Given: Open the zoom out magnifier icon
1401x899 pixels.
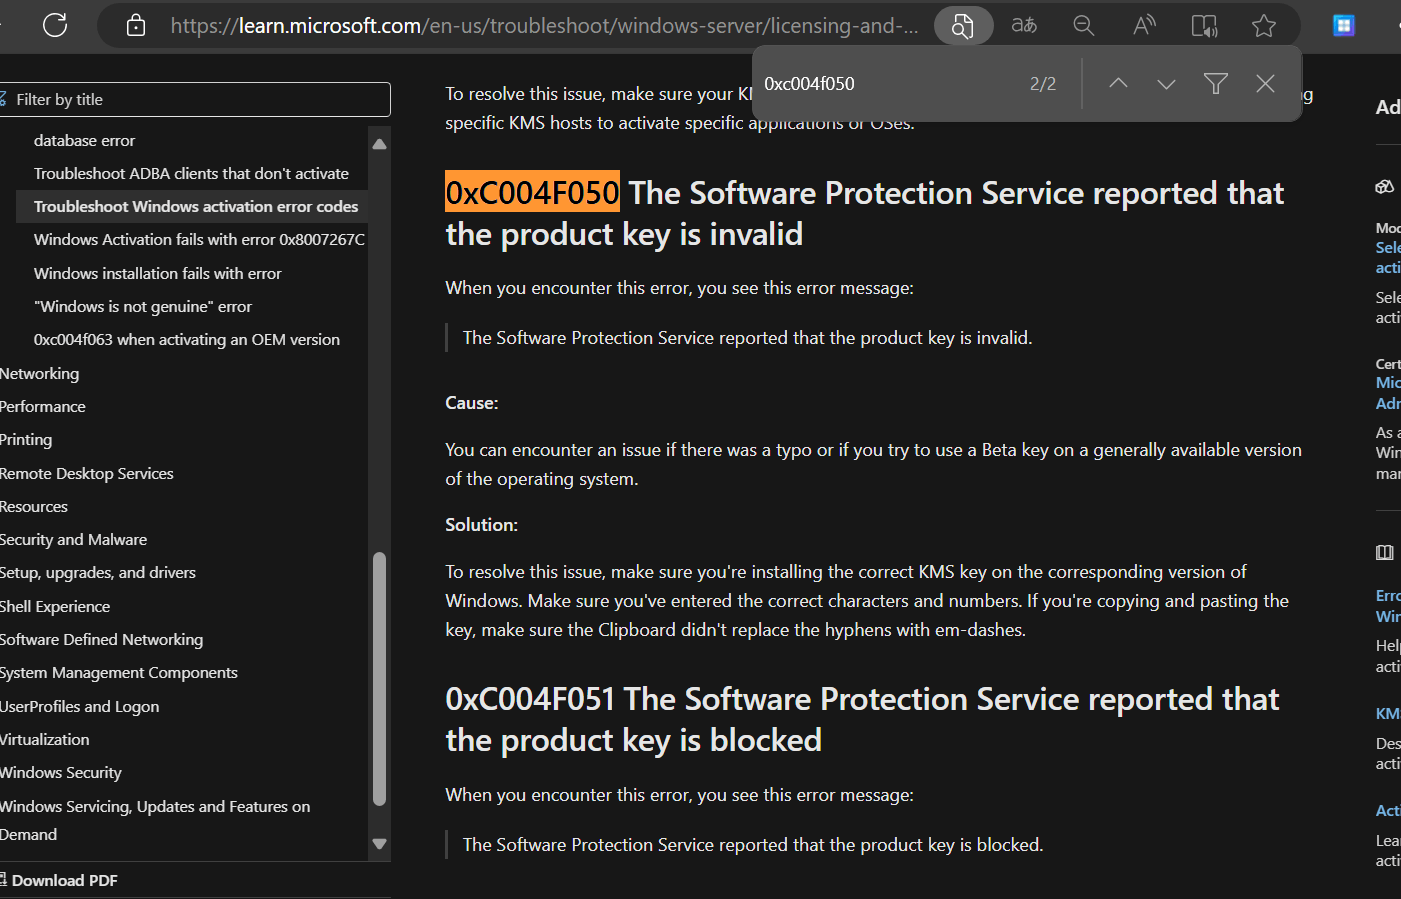Looking at the screenshot, I should point(1084,26).
